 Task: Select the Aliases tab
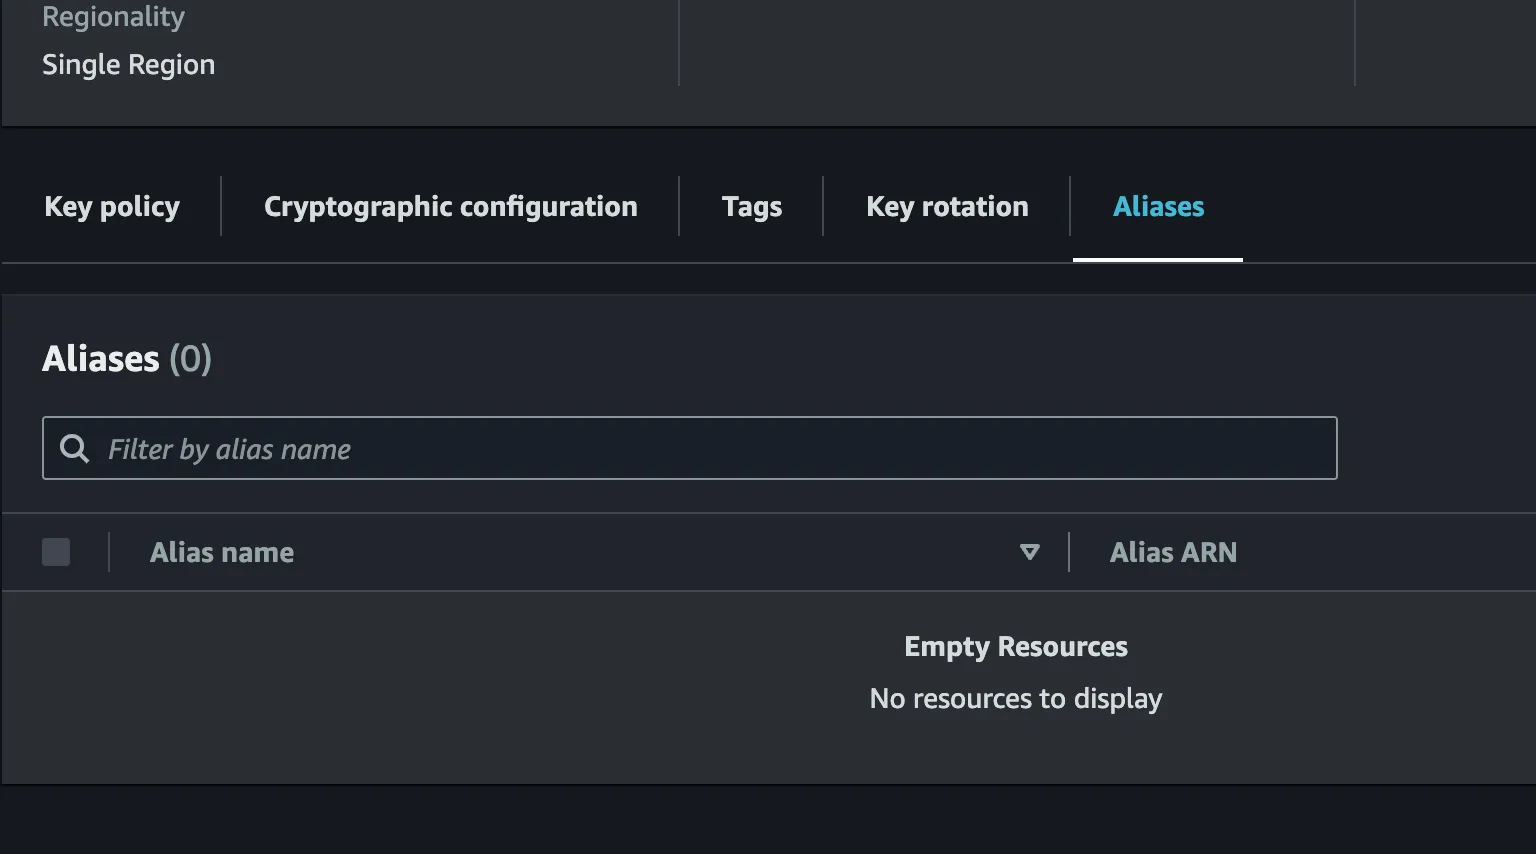tap(1158, 207)
